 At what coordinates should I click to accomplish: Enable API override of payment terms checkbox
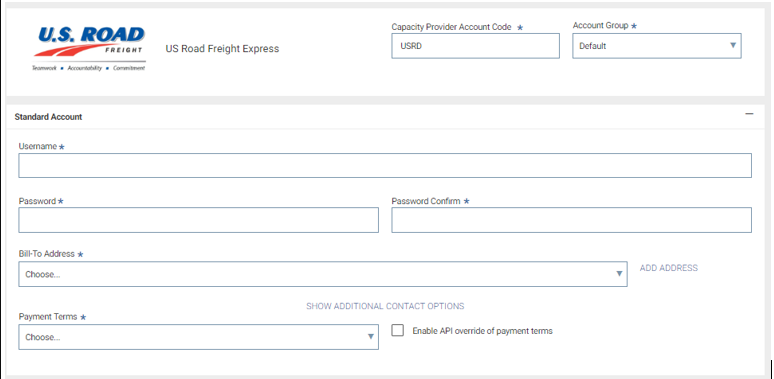(x=397, y=330)
